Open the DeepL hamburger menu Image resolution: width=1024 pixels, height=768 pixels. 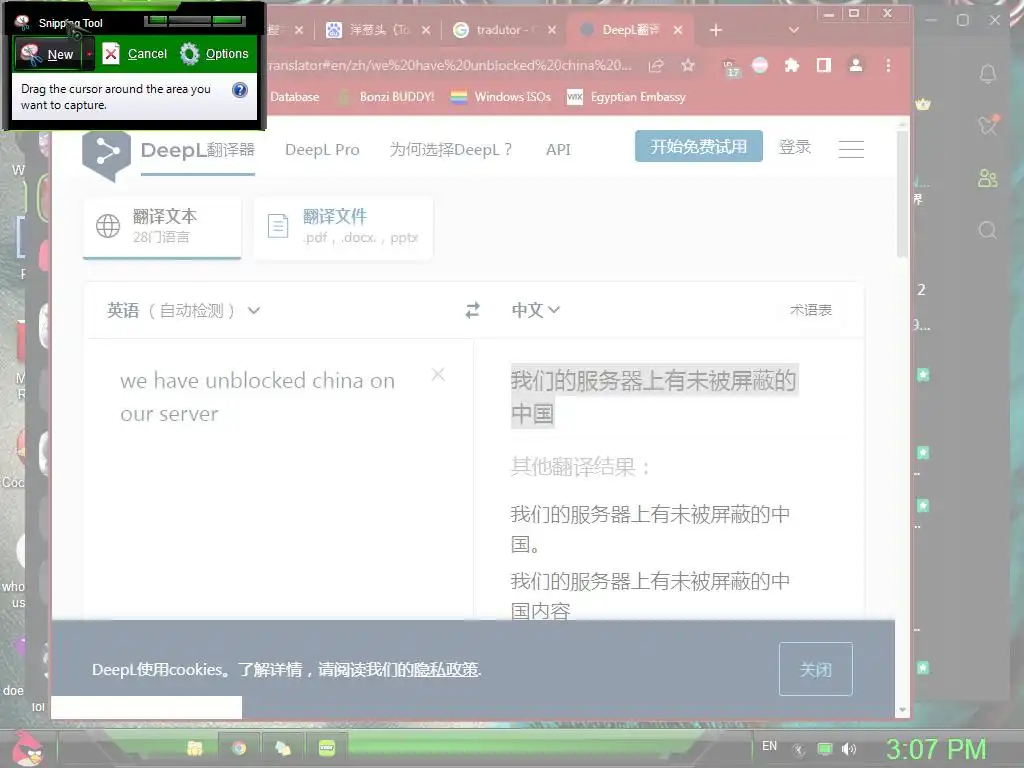pos(851,149)
